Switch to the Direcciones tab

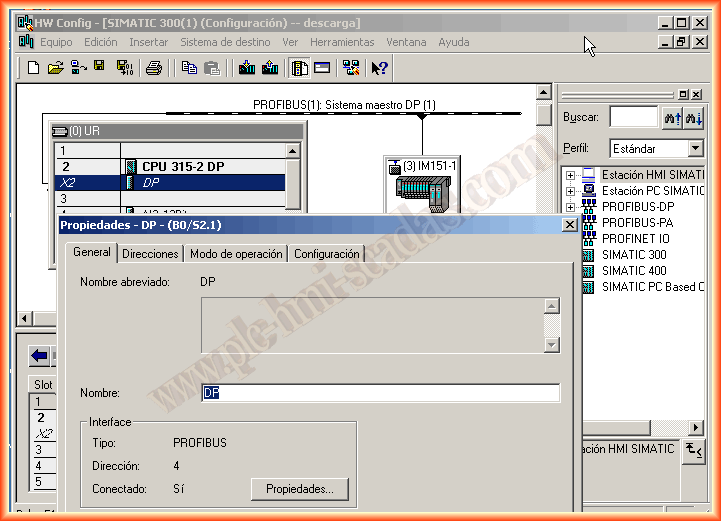(x=150, y=254)
